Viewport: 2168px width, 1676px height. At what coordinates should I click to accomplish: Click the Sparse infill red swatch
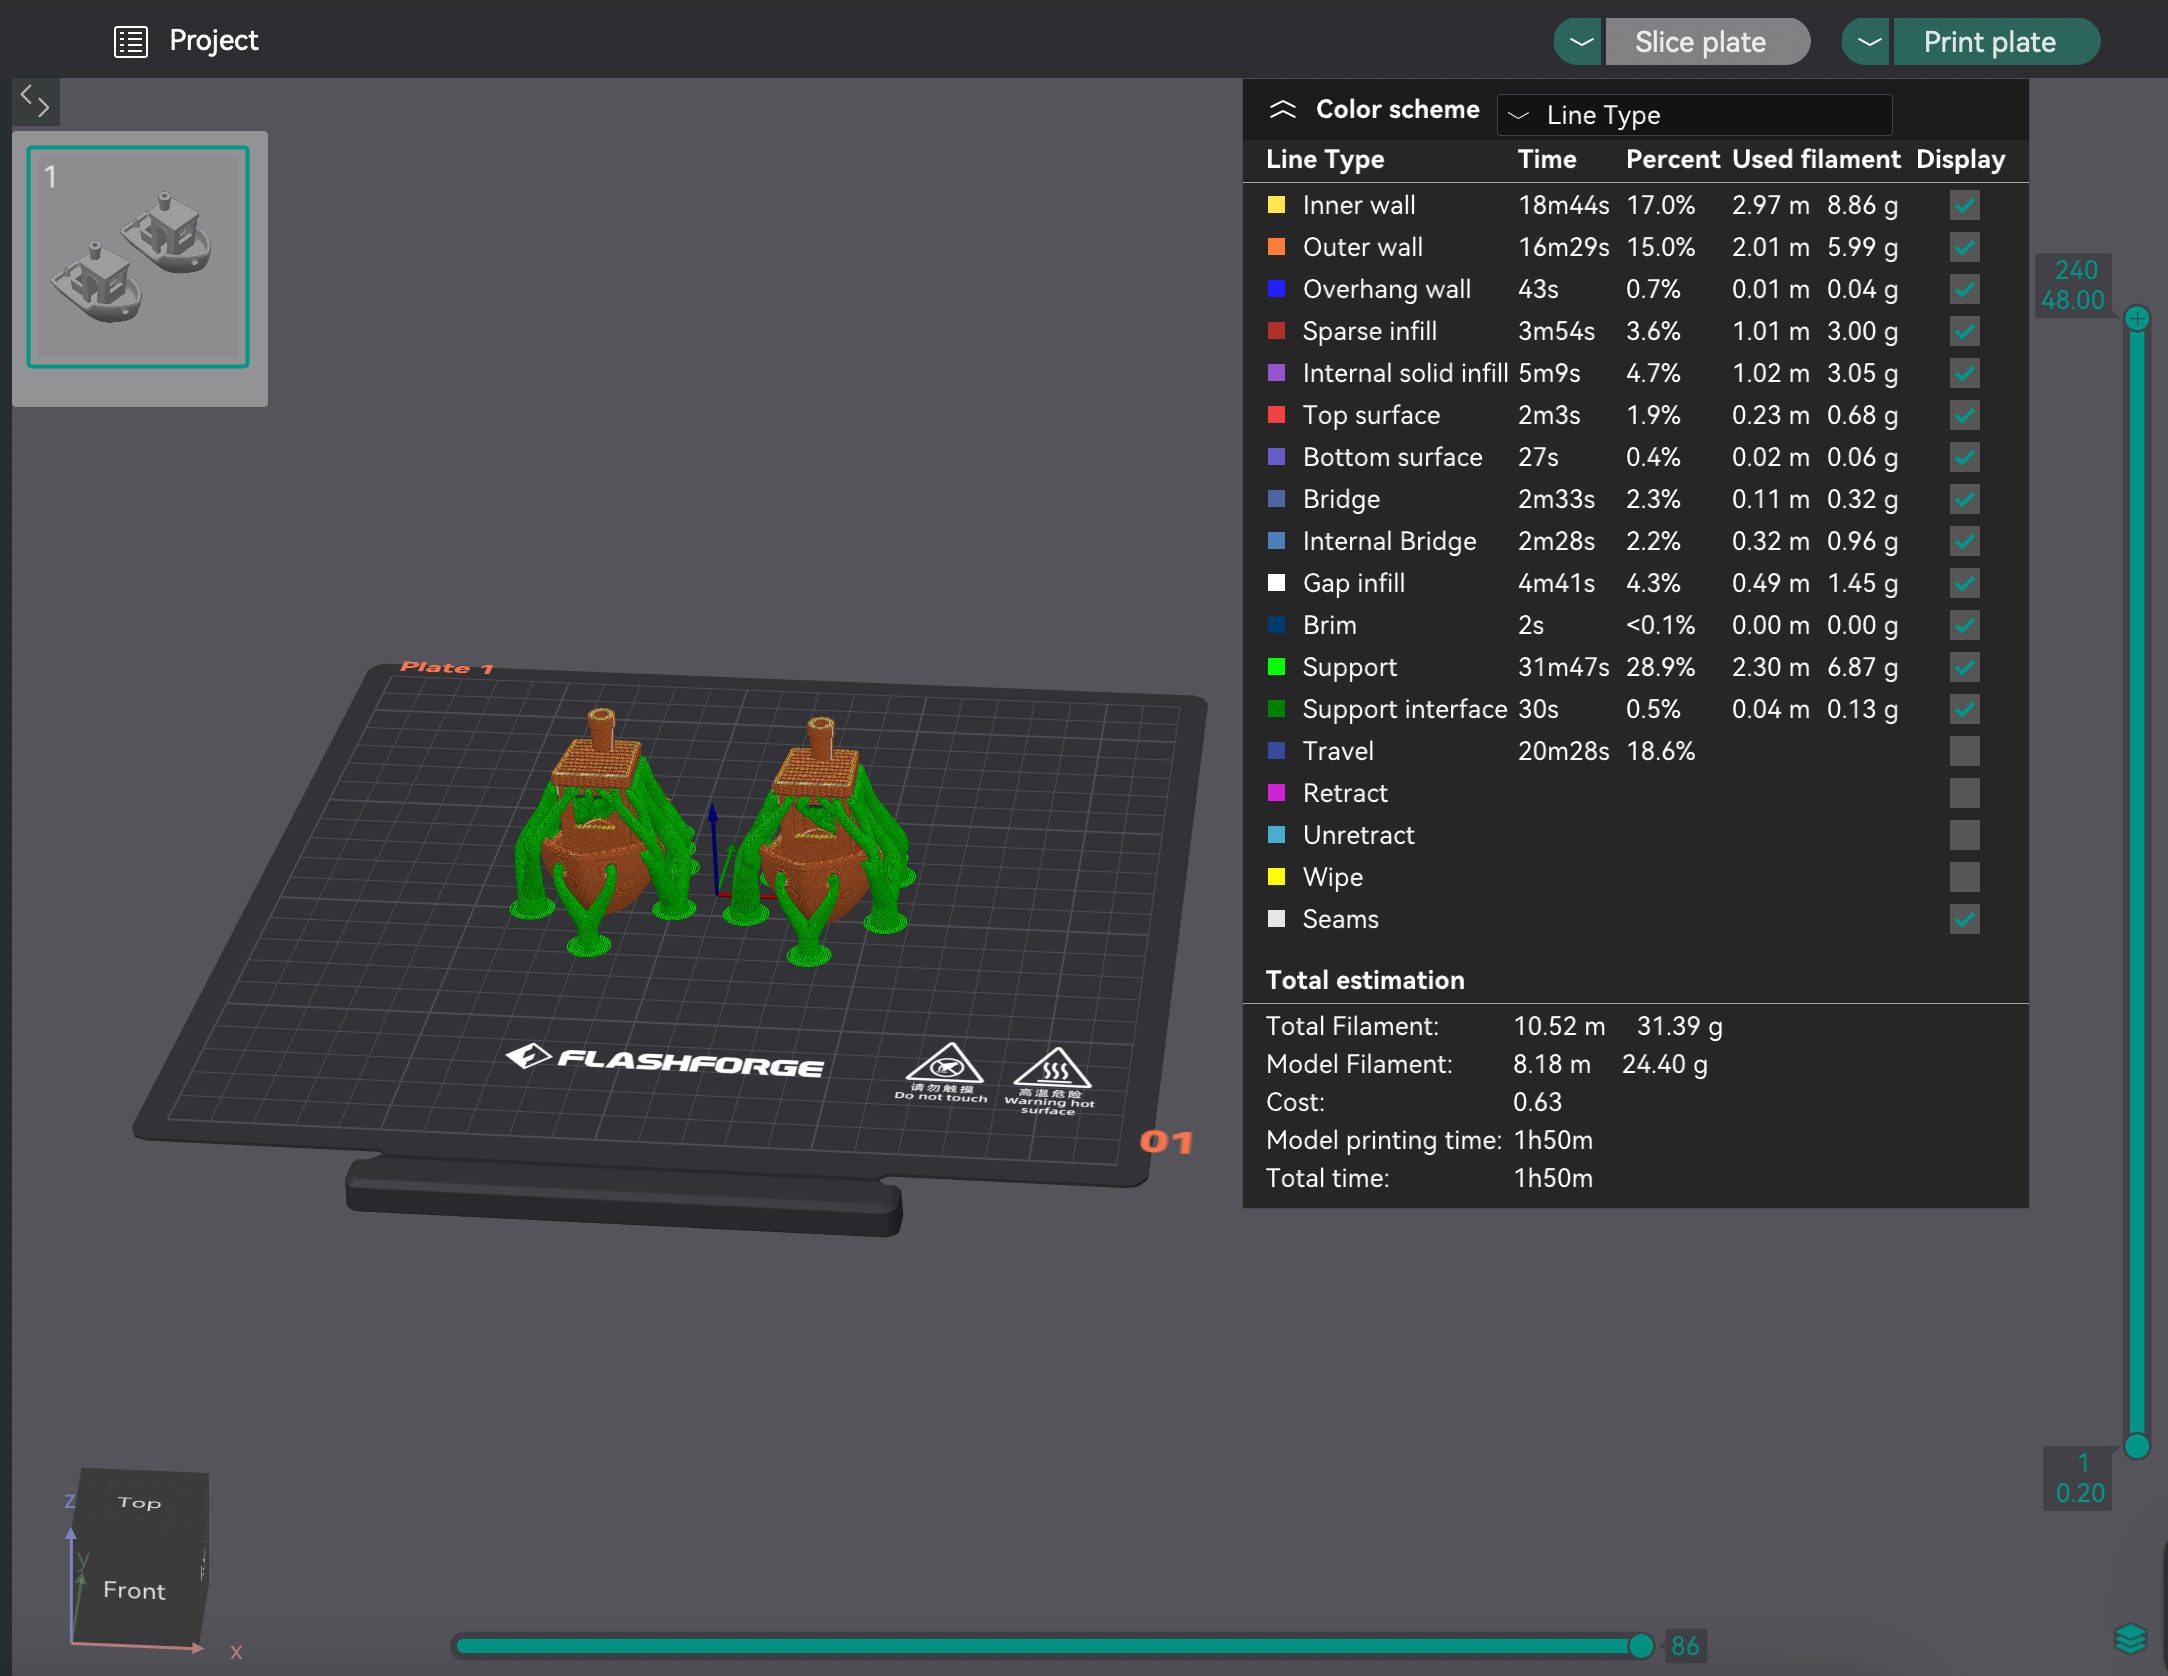(x=1277, y=331)
